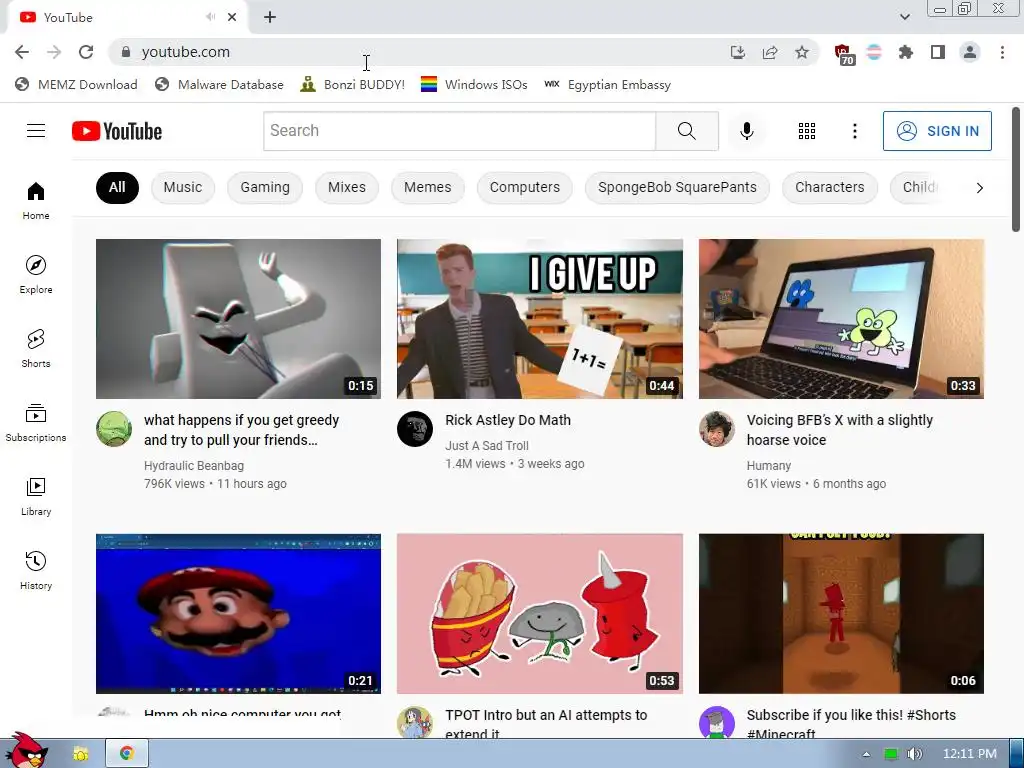1024x768 pixels.
Task: Click the striped extension icon next to uBlock
Action: pyautogui.click(x=874, y=52)
